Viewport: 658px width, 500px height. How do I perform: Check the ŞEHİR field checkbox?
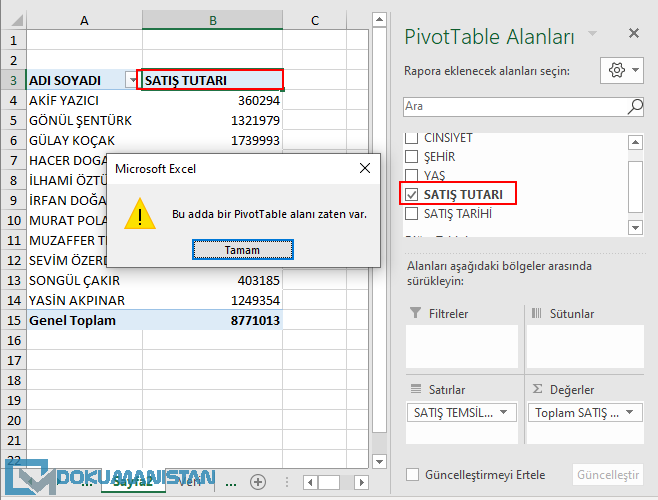pos(411,157)
